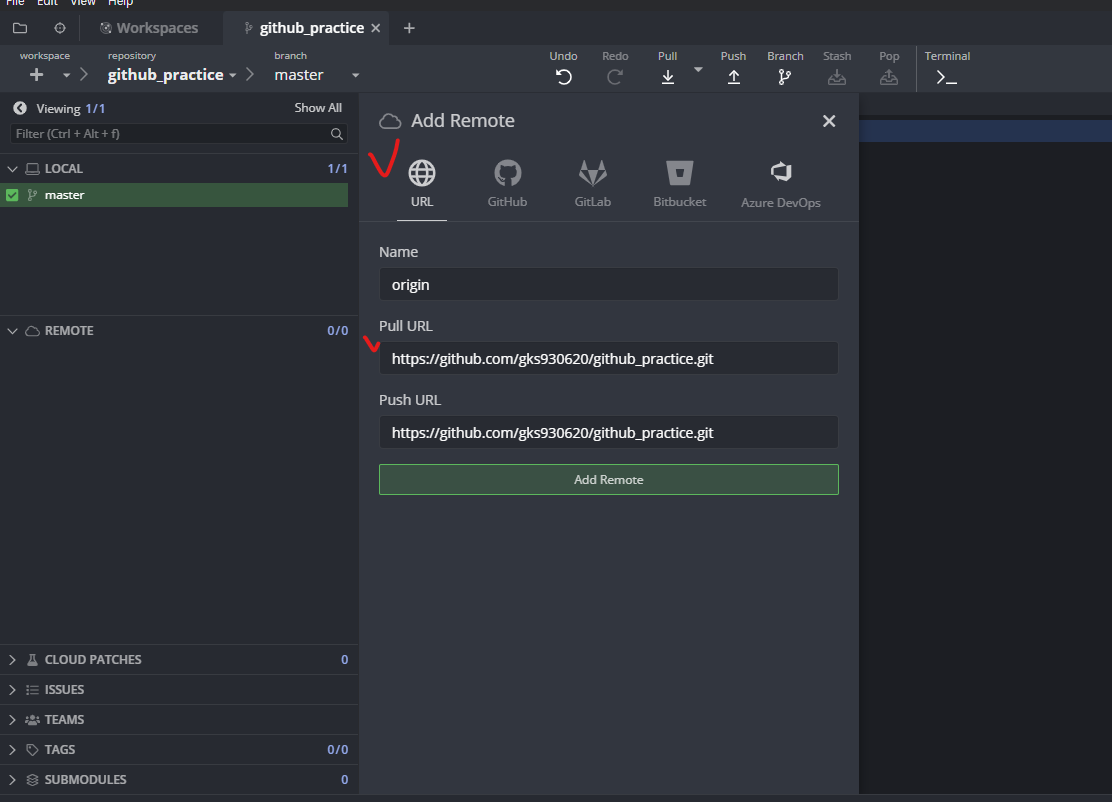The width and height of the screenshot is (1112, 802).
Task: Select the GitHub remote tab
Action: point(507,184)
